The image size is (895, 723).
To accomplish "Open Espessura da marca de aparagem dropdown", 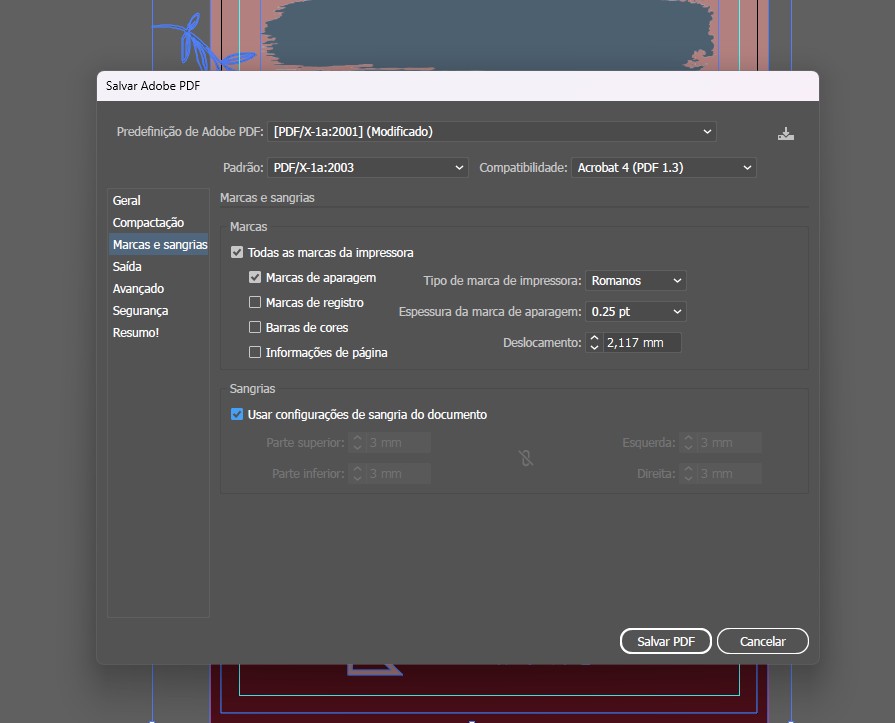I will [x=636, y=312].
